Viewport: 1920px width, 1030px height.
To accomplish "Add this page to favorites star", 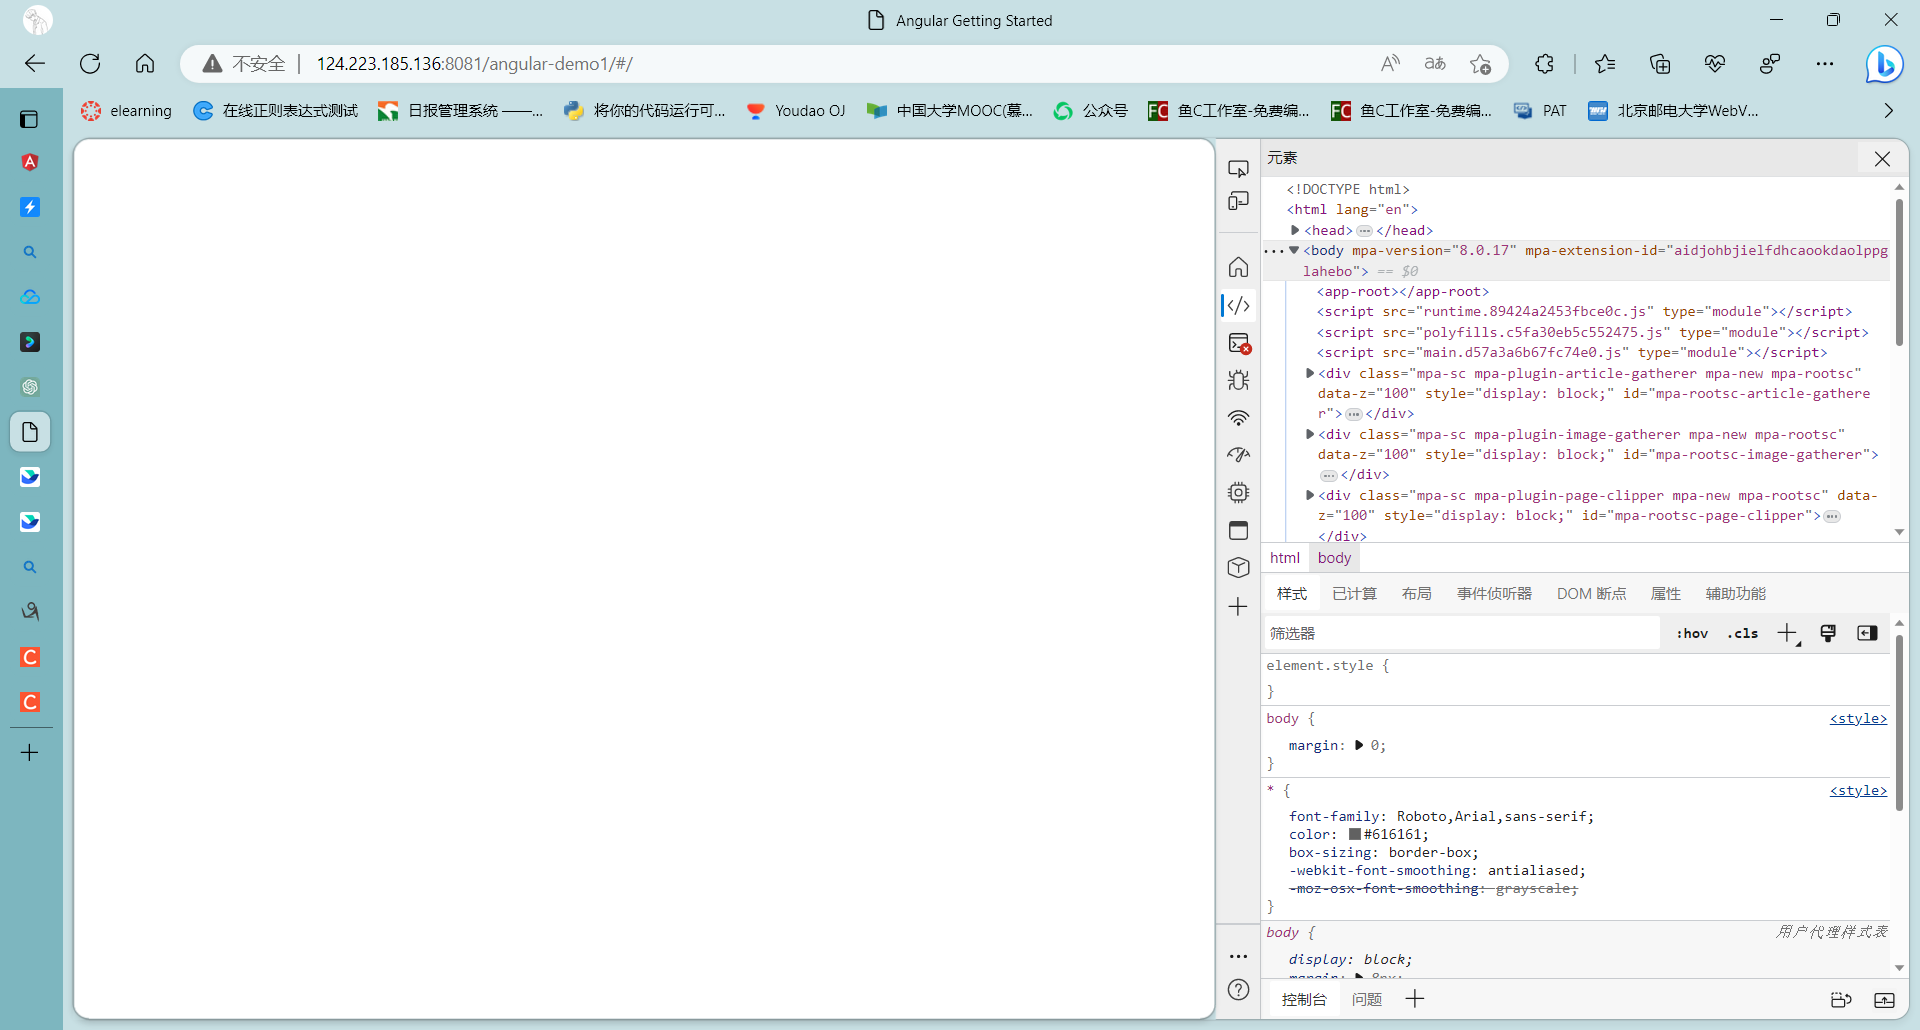I will point(1481,64).
